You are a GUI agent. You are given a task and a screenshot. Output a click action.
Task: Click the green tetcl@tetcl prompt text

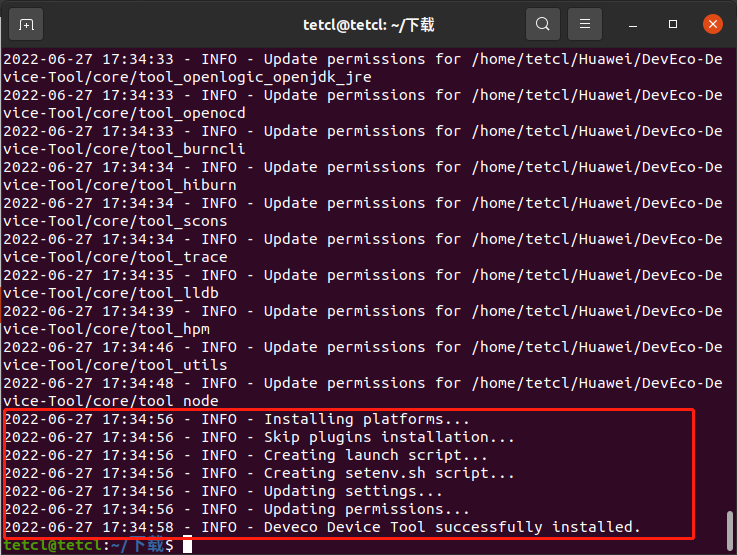pyautogui.click(x=50, y=545)
